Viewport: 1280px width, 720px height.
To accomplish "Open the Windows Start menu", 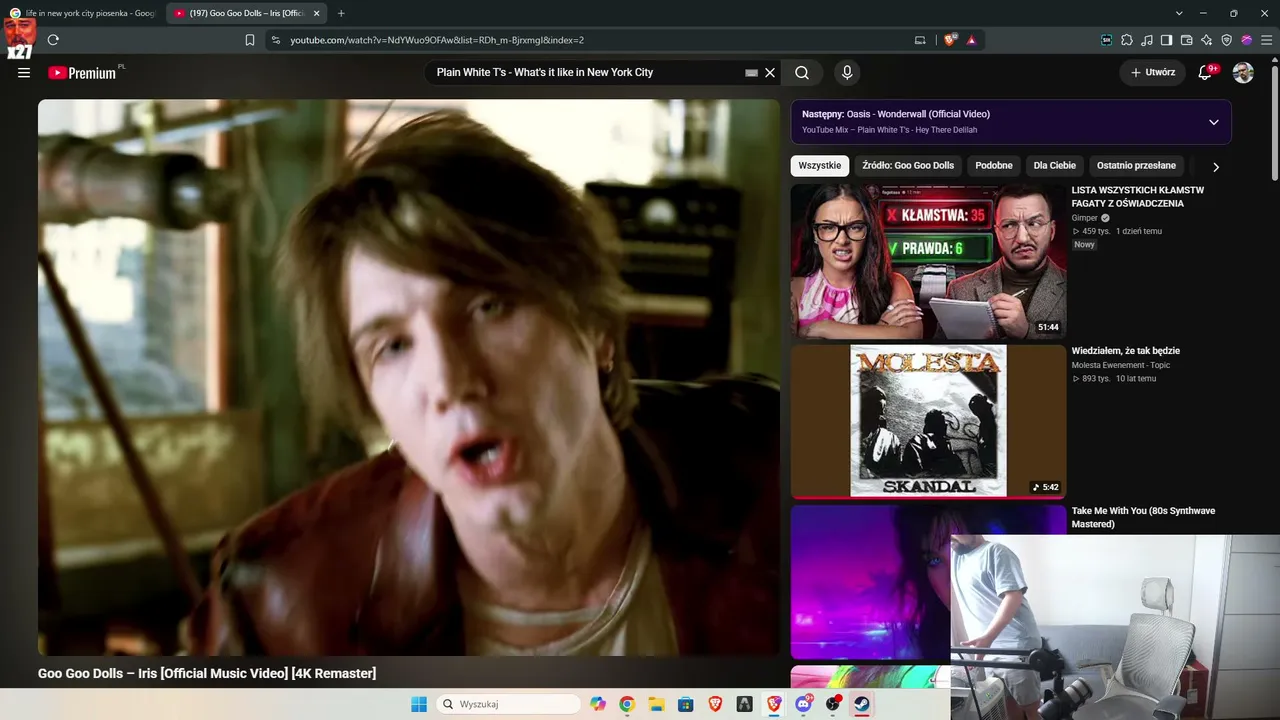I will point(419,704).
